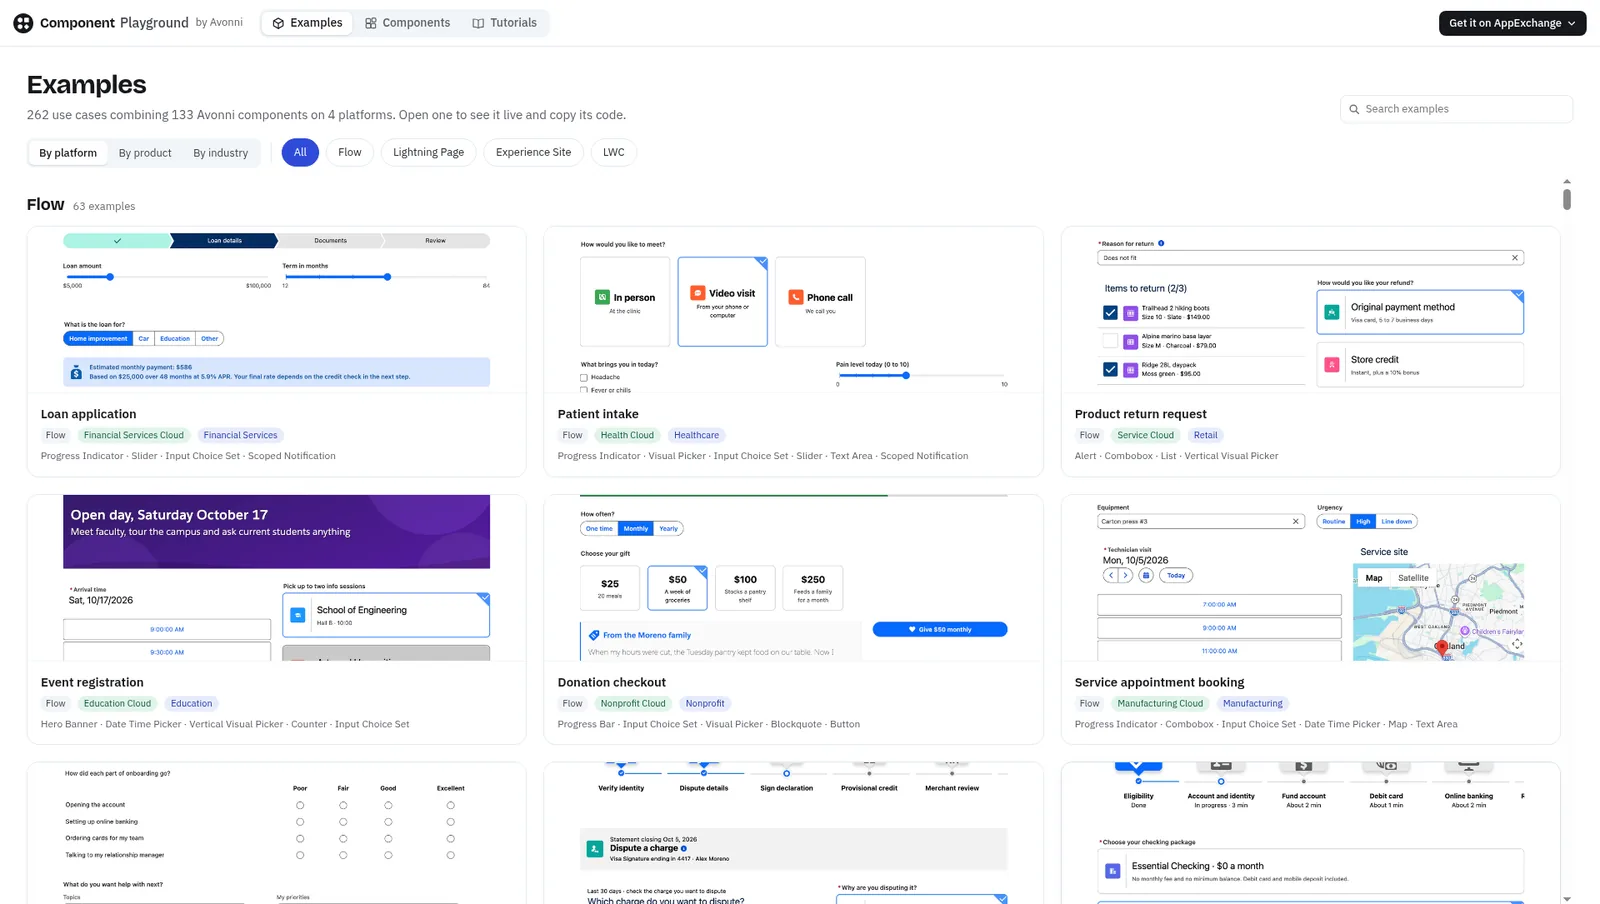Open the Equipment combobox
Screen dimensions: 1600x904
[x=1201, y=521]
